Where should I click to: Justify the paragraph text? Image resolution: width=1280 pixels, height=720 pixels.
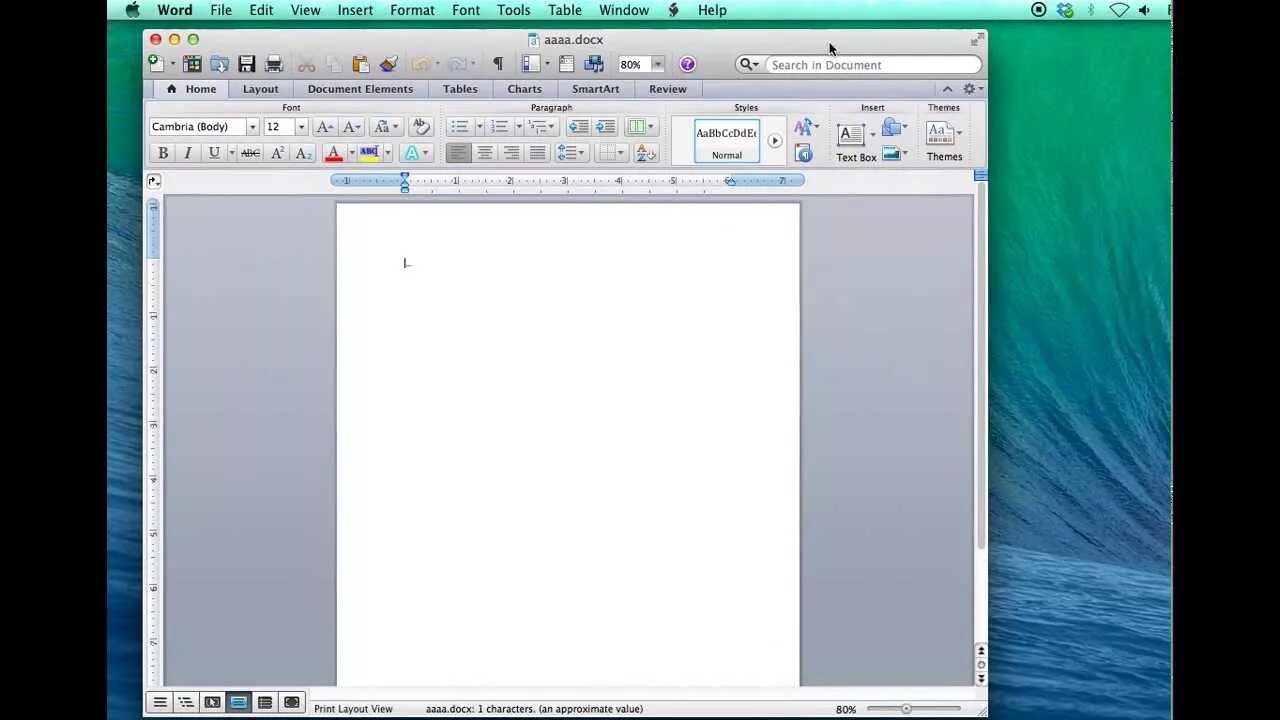point(537,153)
